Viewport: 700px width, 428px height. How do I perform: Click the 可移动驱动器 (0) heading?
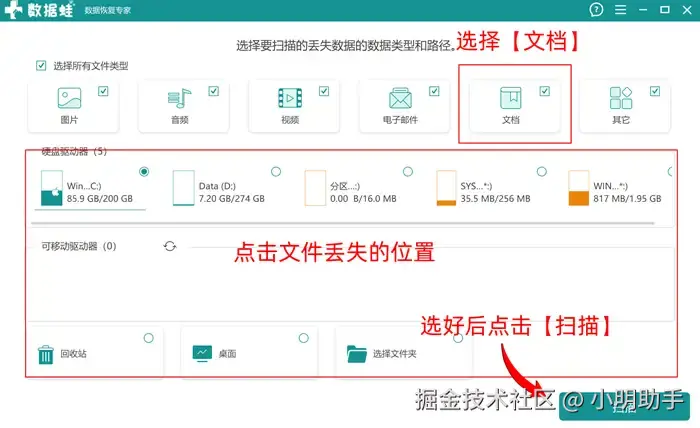pyautogui.click(x=79, y=246)
